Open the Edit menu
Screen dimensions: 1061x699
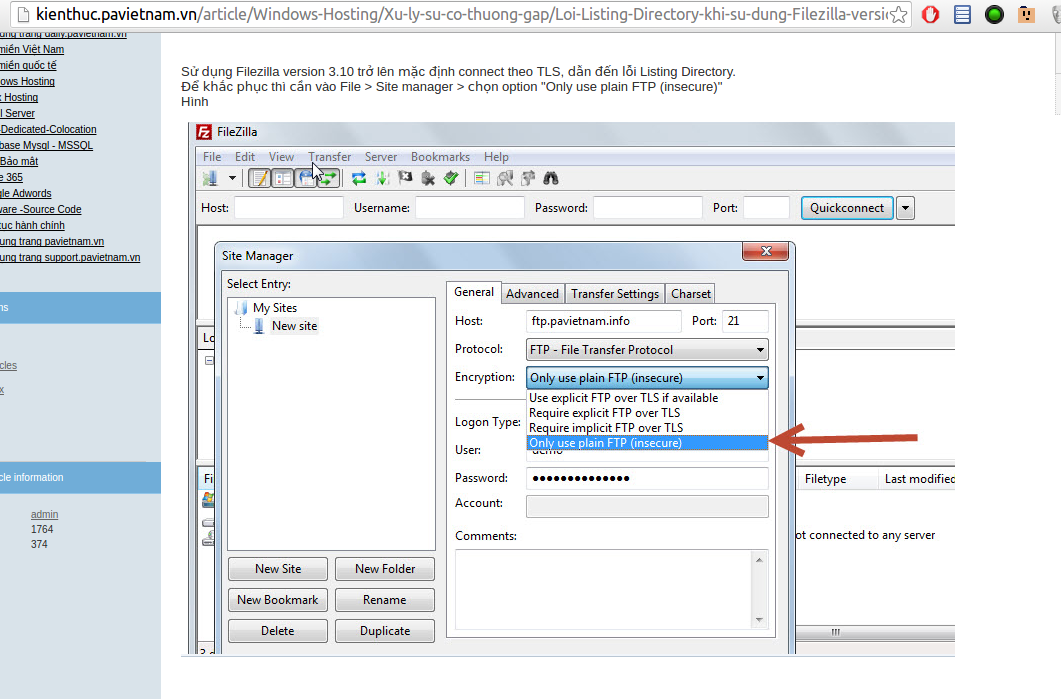tap(245, 156)
